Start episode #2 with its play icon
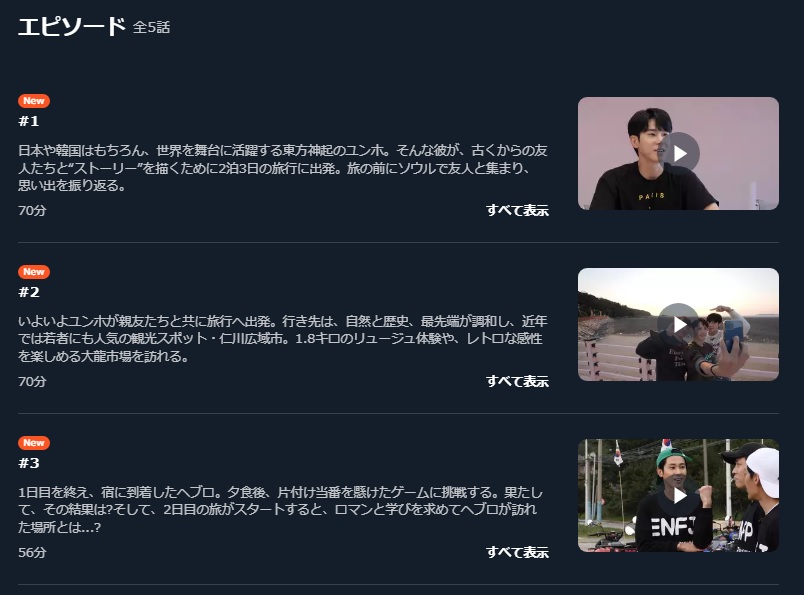Screen dimensions: 804x595 [678, 324]
